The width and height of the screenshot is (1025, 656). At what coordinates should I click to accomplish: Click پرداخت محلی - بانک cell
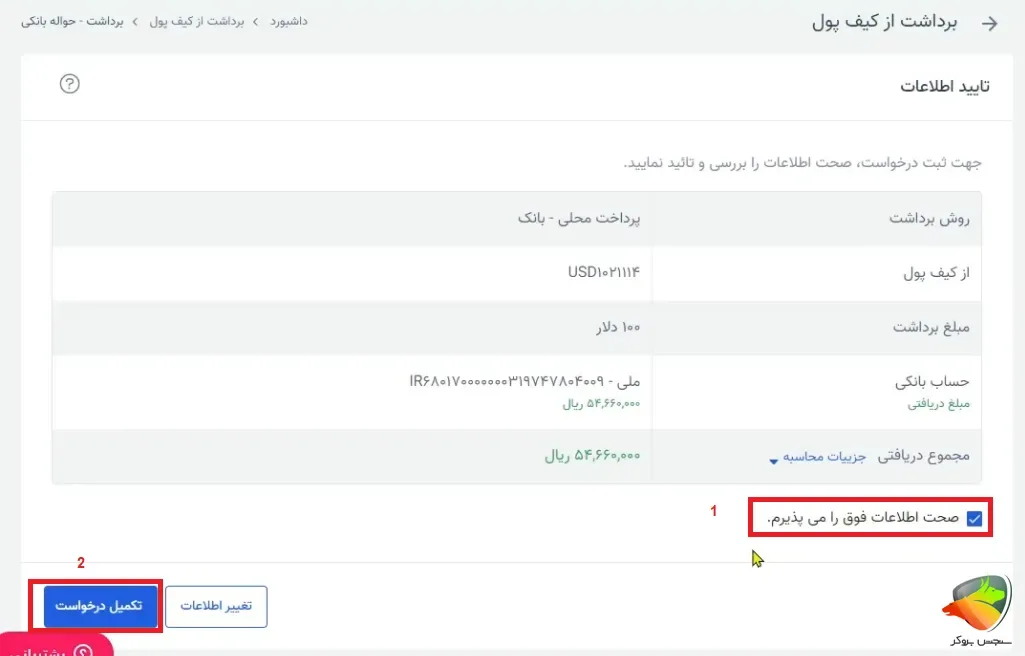(579, 218)
